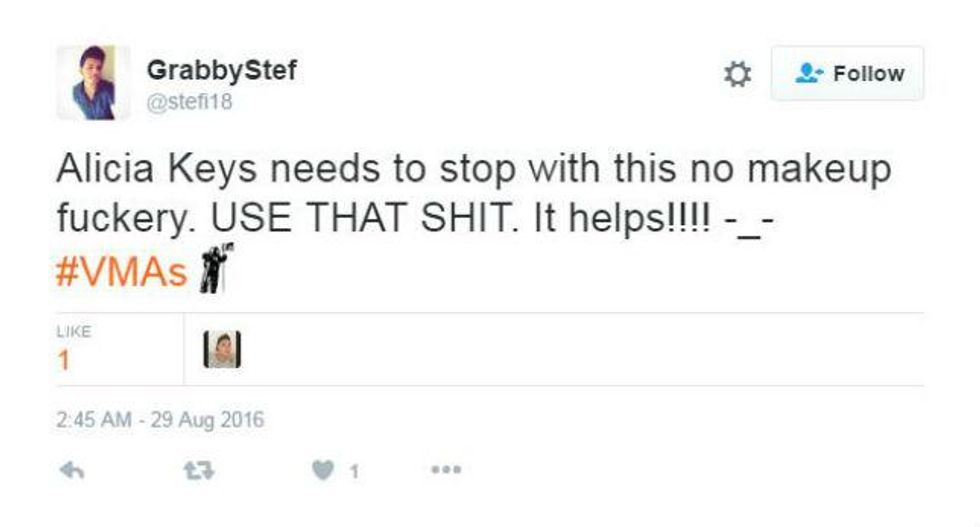Click the LIKE label above the count
The width and height of the screenshot is (980, 527).
coord(74,331)
